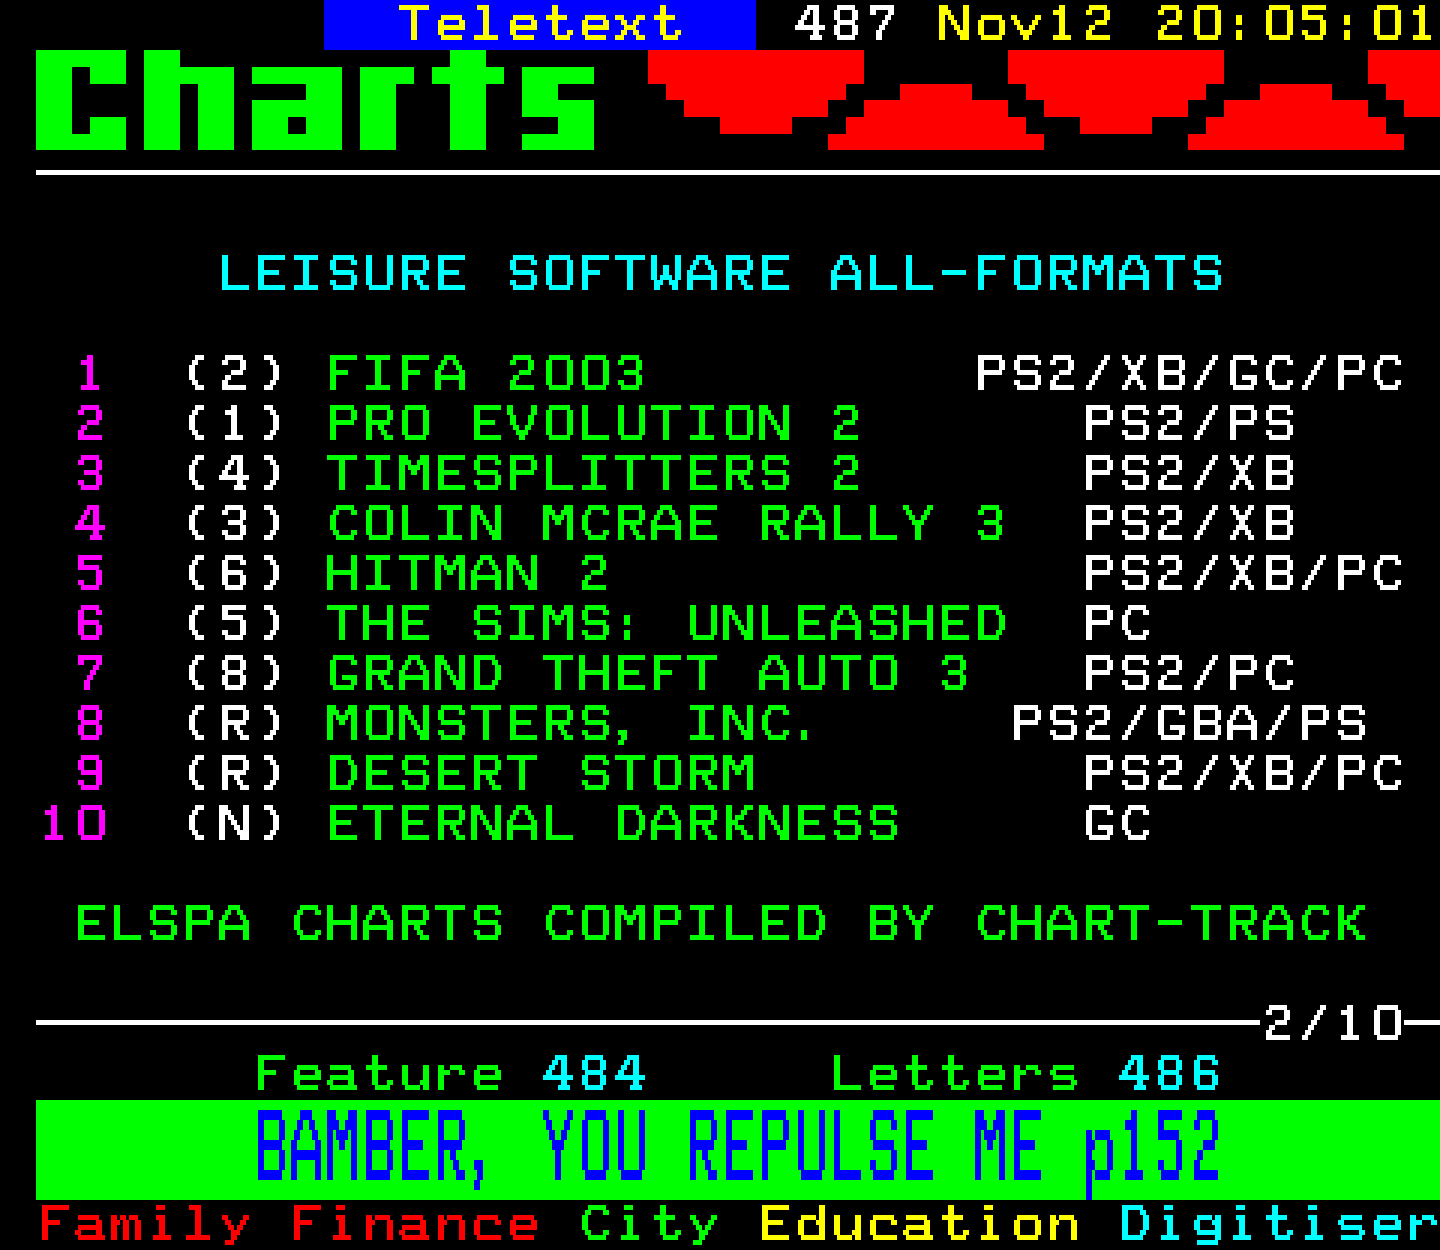
Task: Click the PS2/XB formats for Timesplitters 2
Action: [1190, 474]
